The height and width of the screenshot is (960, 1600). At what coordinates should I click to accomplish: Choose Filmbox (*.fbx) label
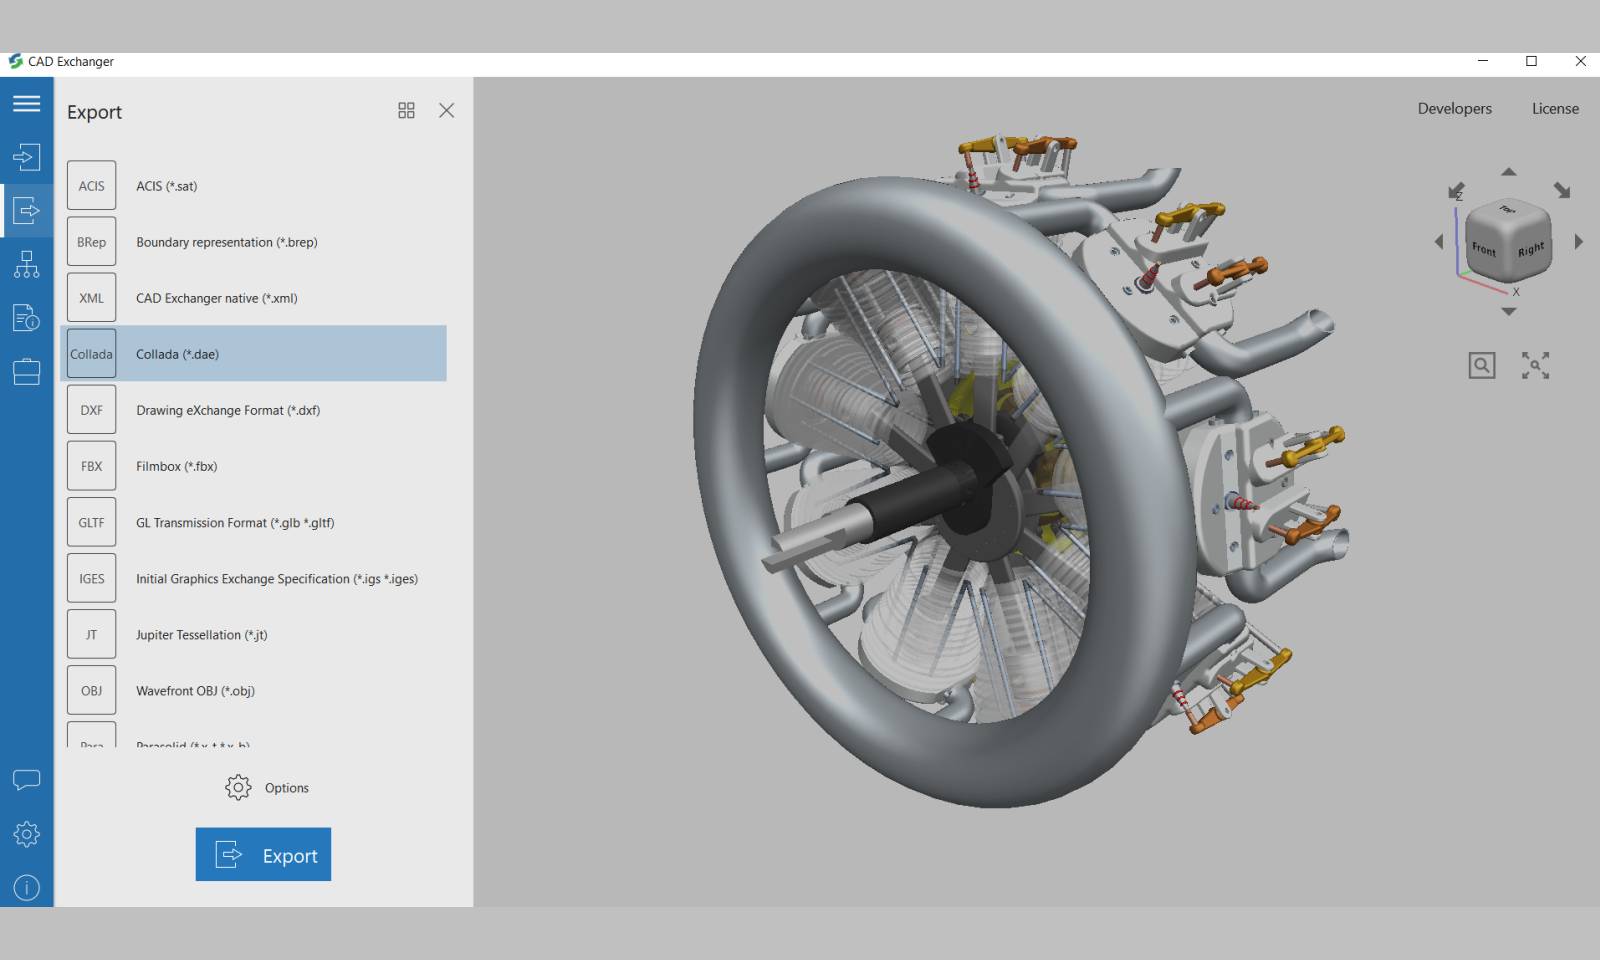[x=177, y=466]
